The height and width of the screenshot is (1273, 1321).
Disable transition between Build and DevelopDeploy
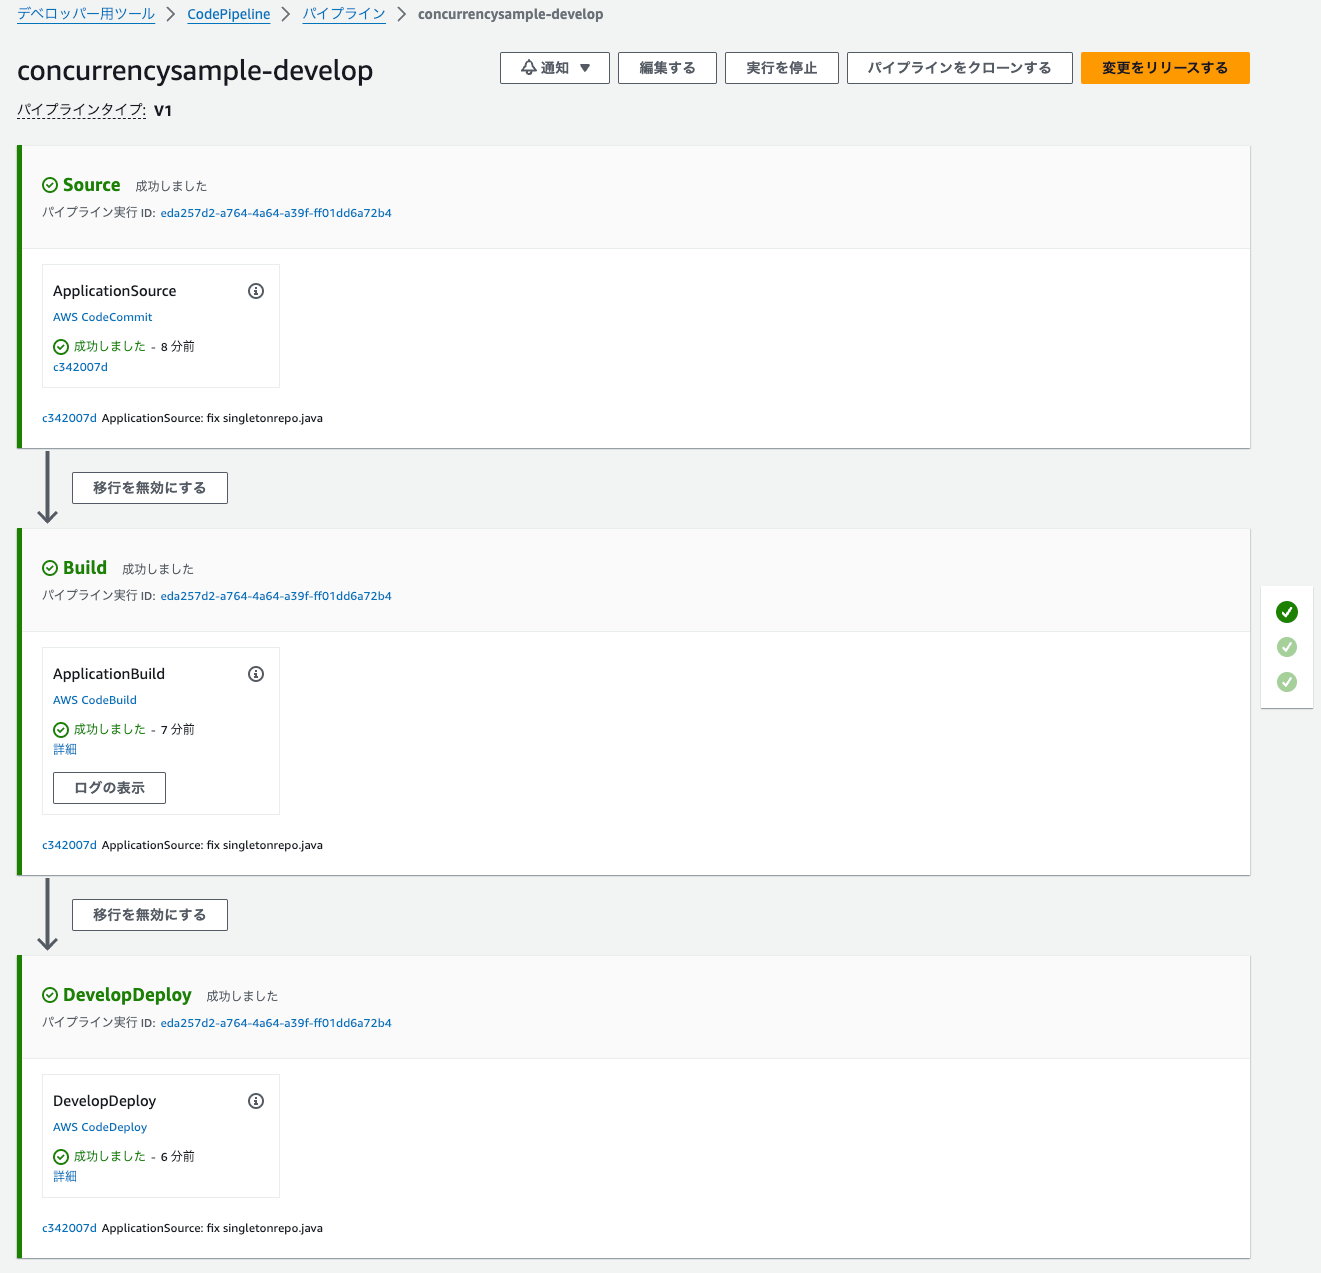point(150,915)
